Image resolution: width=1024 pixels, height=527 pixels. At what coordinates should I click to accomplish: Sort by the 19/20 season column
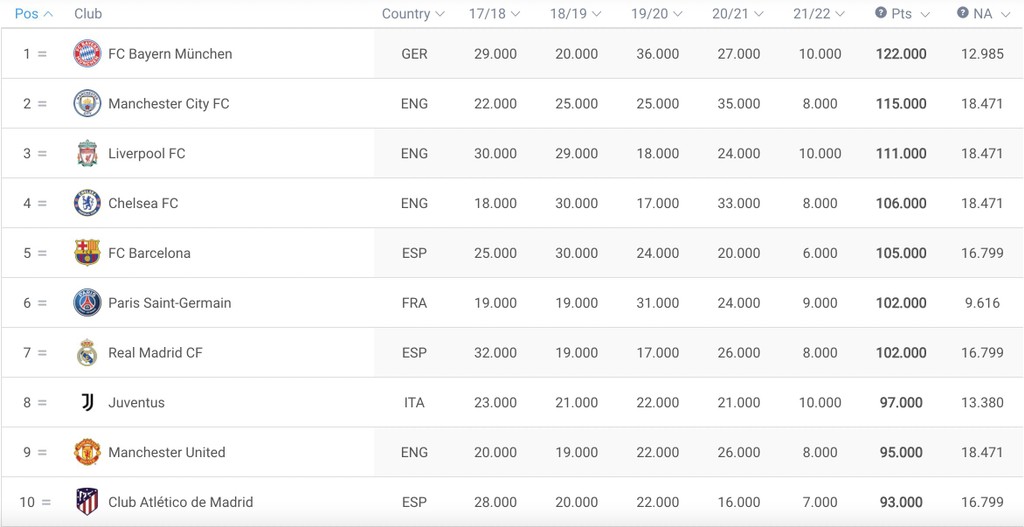[657, 14]
